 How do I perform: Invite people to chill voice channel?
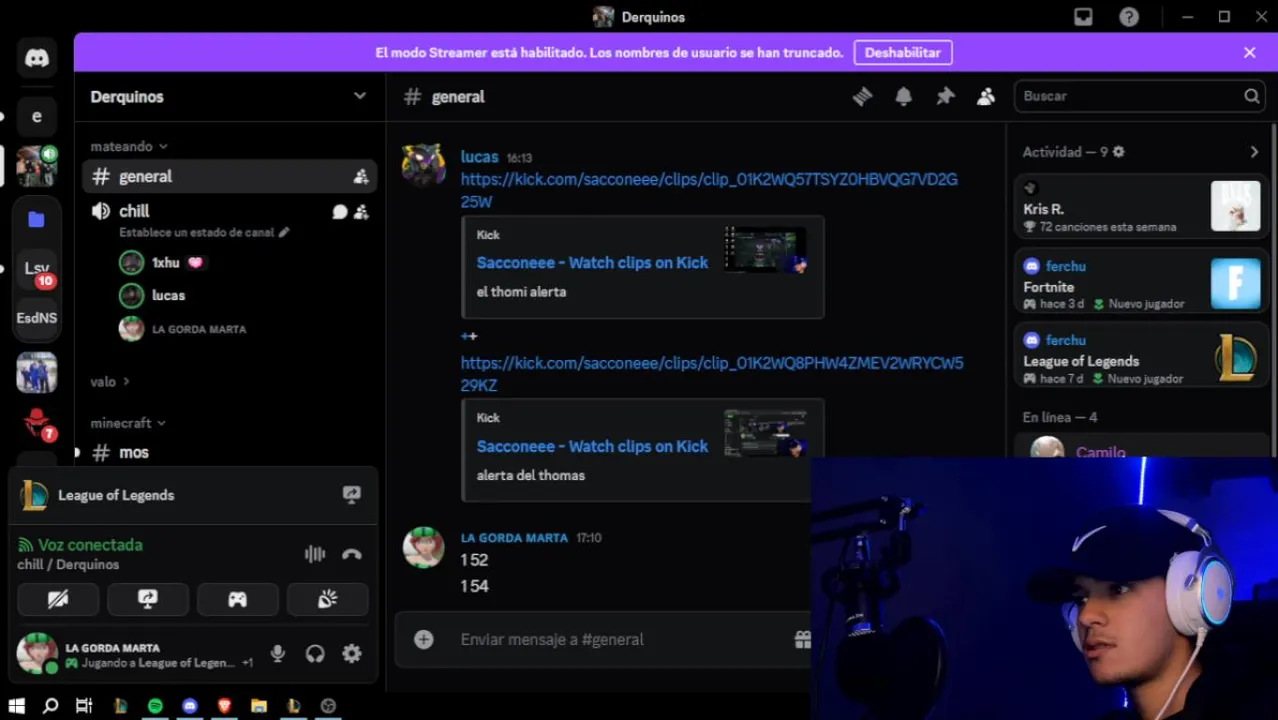pos(361,212)
